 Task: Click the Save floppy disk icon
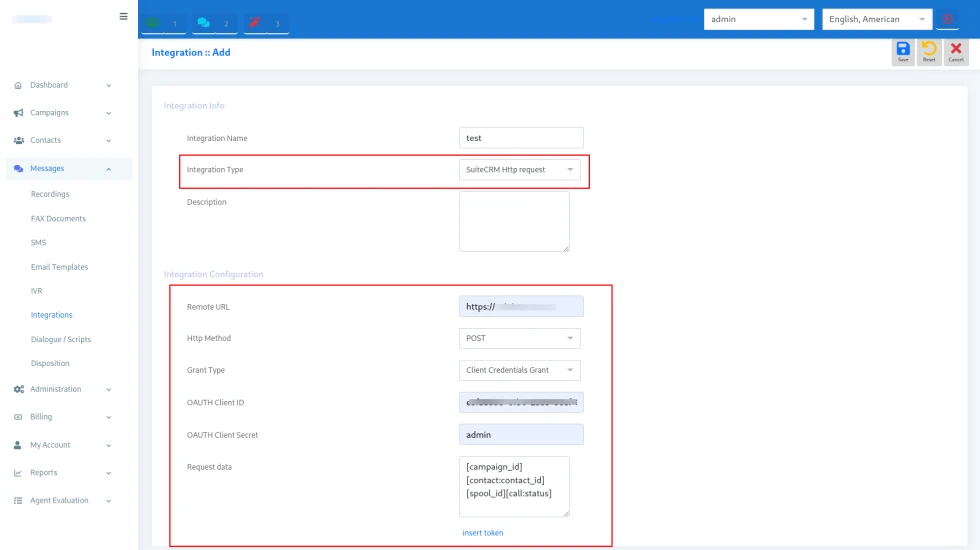(903, 52)
